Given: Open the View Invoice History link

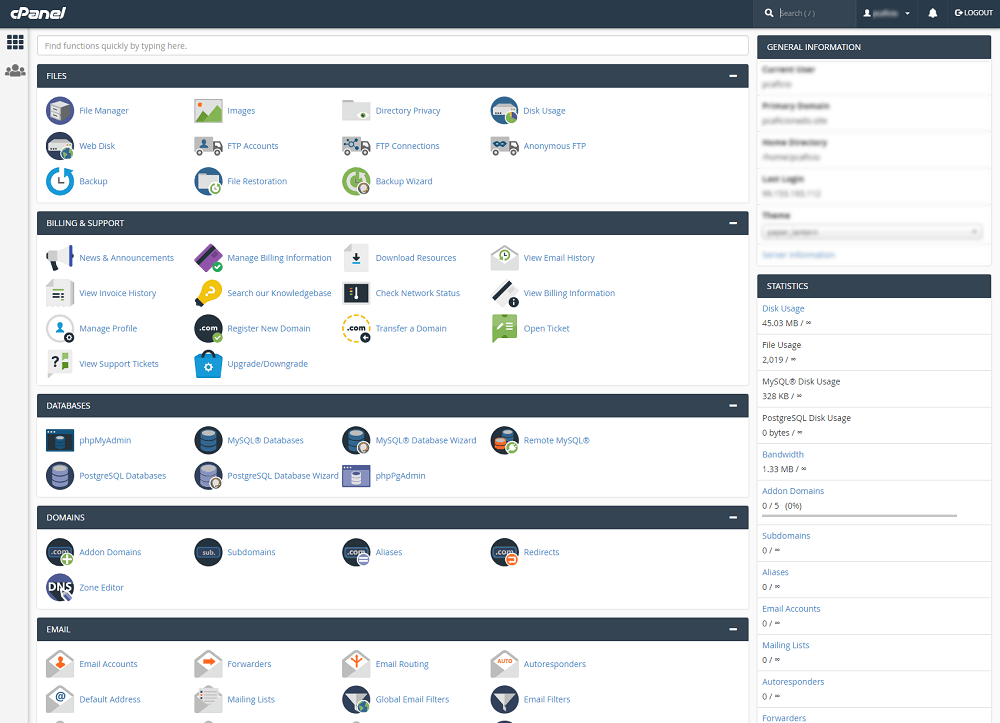Looking at the screenshot, I should point(117,293).
